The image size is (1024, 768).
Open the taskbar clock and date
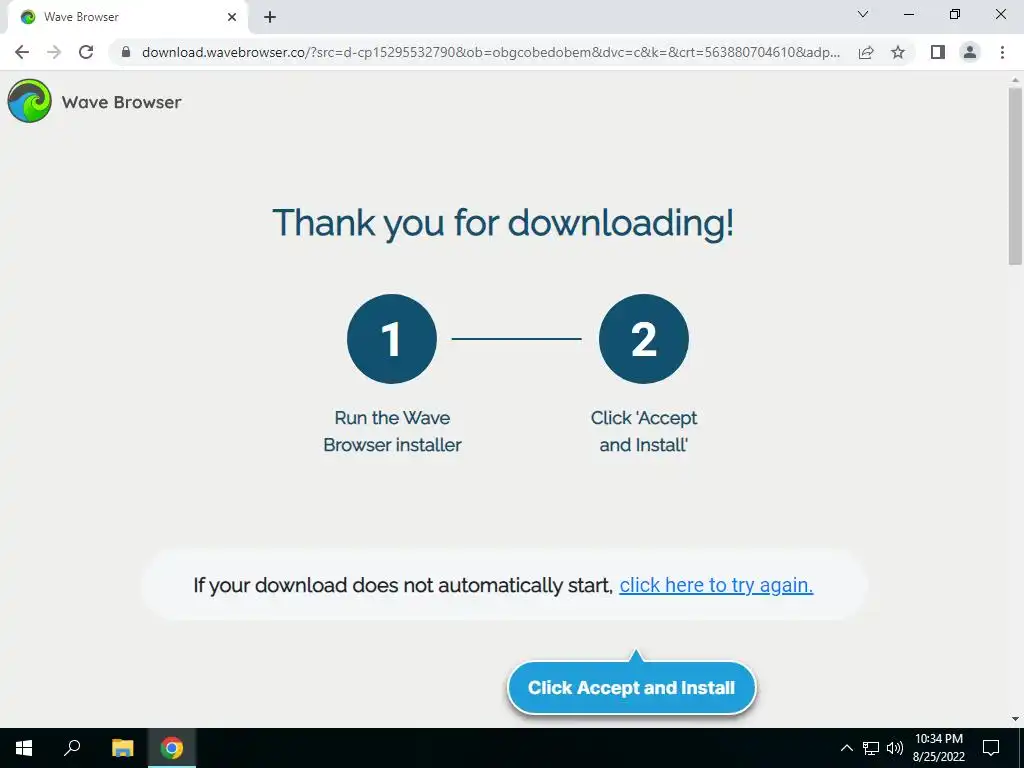tap(938, 748)
